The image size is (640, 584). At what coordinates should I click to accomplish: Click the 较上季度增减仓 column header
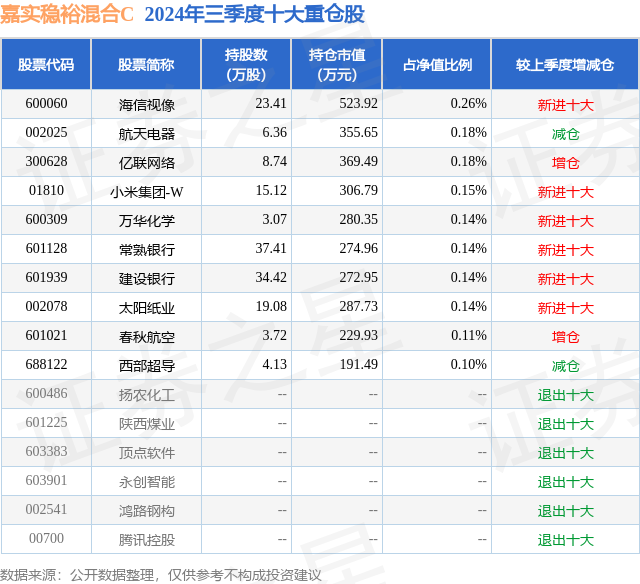(x=565, y=64)
